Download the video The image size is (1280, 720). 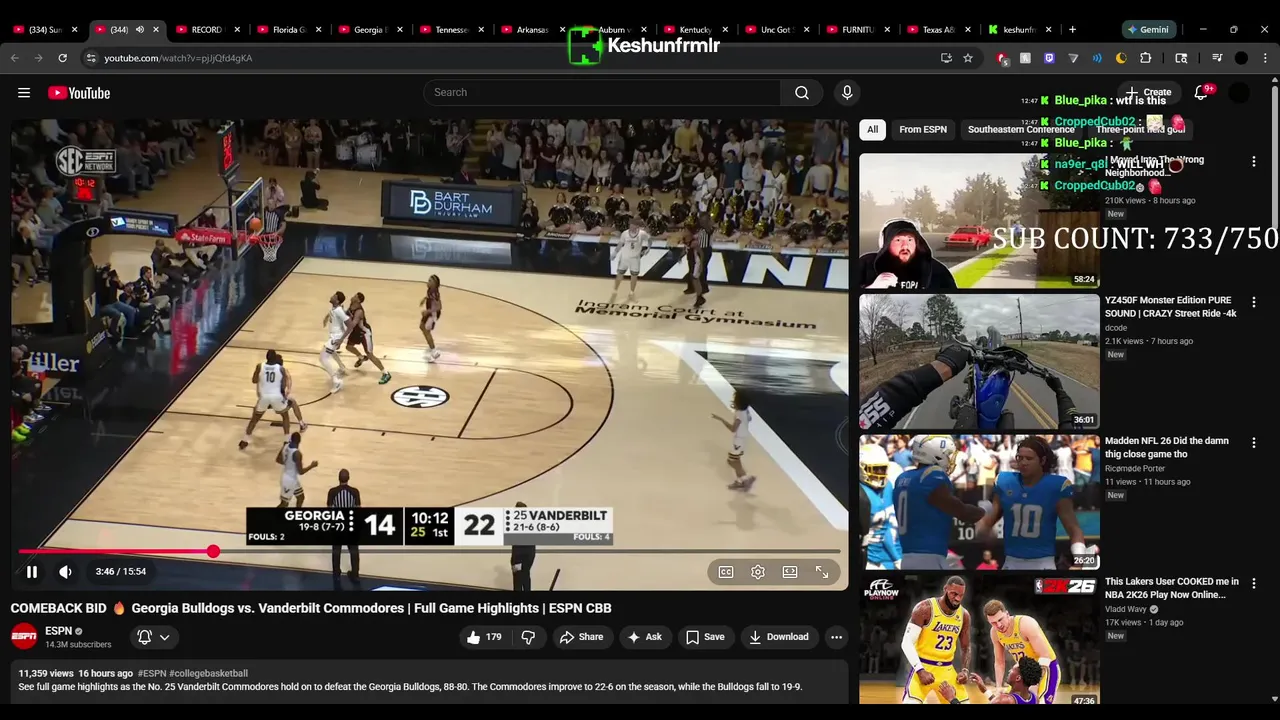point(778,637)
